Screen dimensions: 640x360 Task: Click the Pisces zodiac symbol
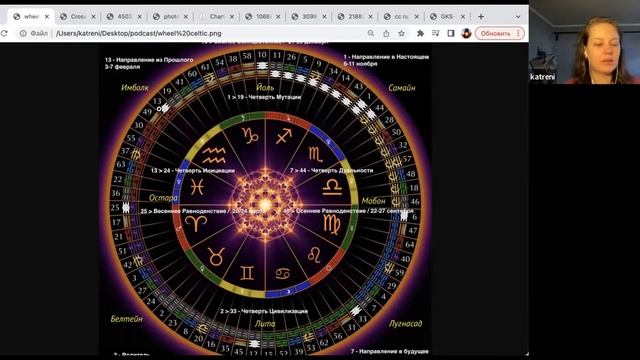(197, 188)
